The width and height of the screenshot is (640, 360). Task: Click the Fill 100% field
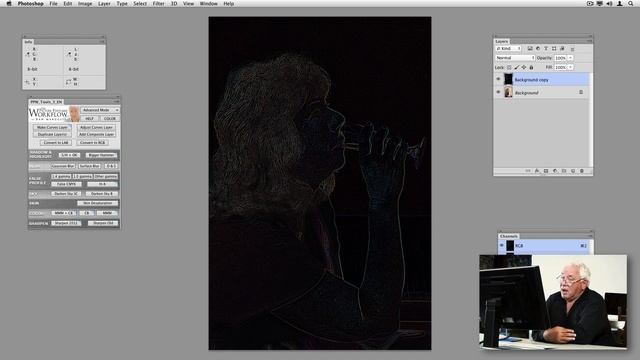click(x=560, y=67)
